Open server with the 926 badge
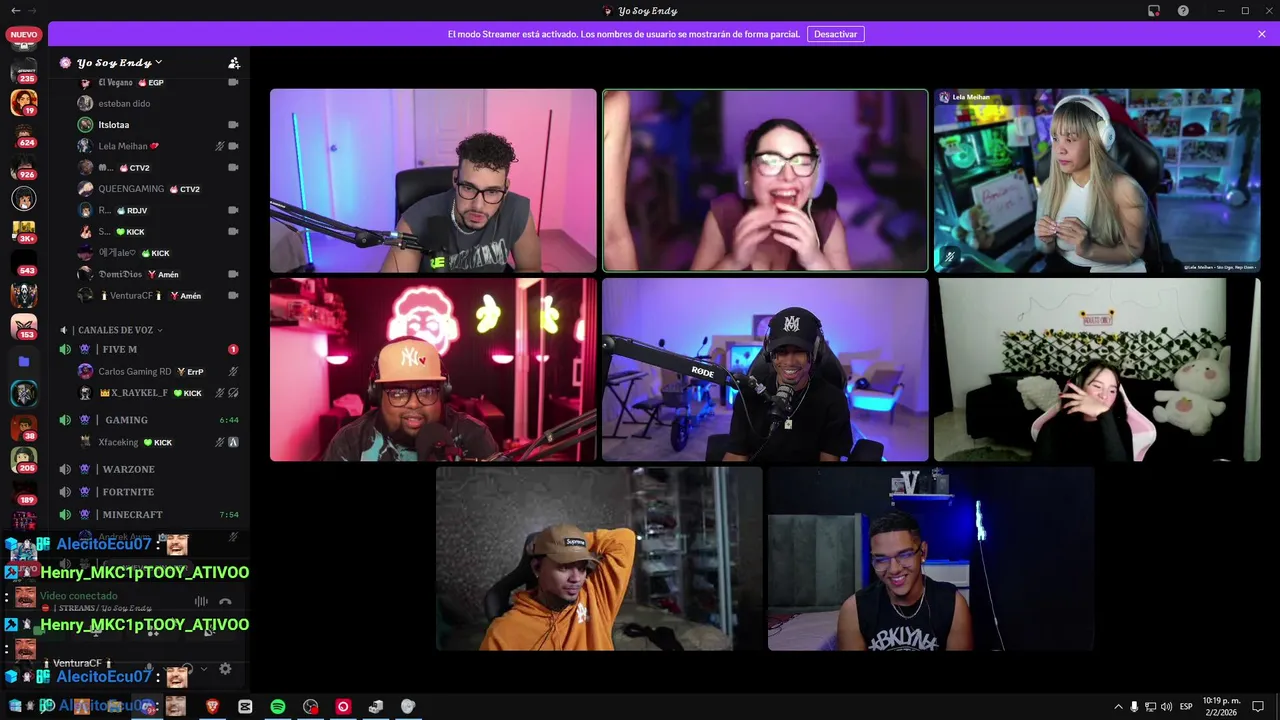1280x720 pixels. click(24, 166)
